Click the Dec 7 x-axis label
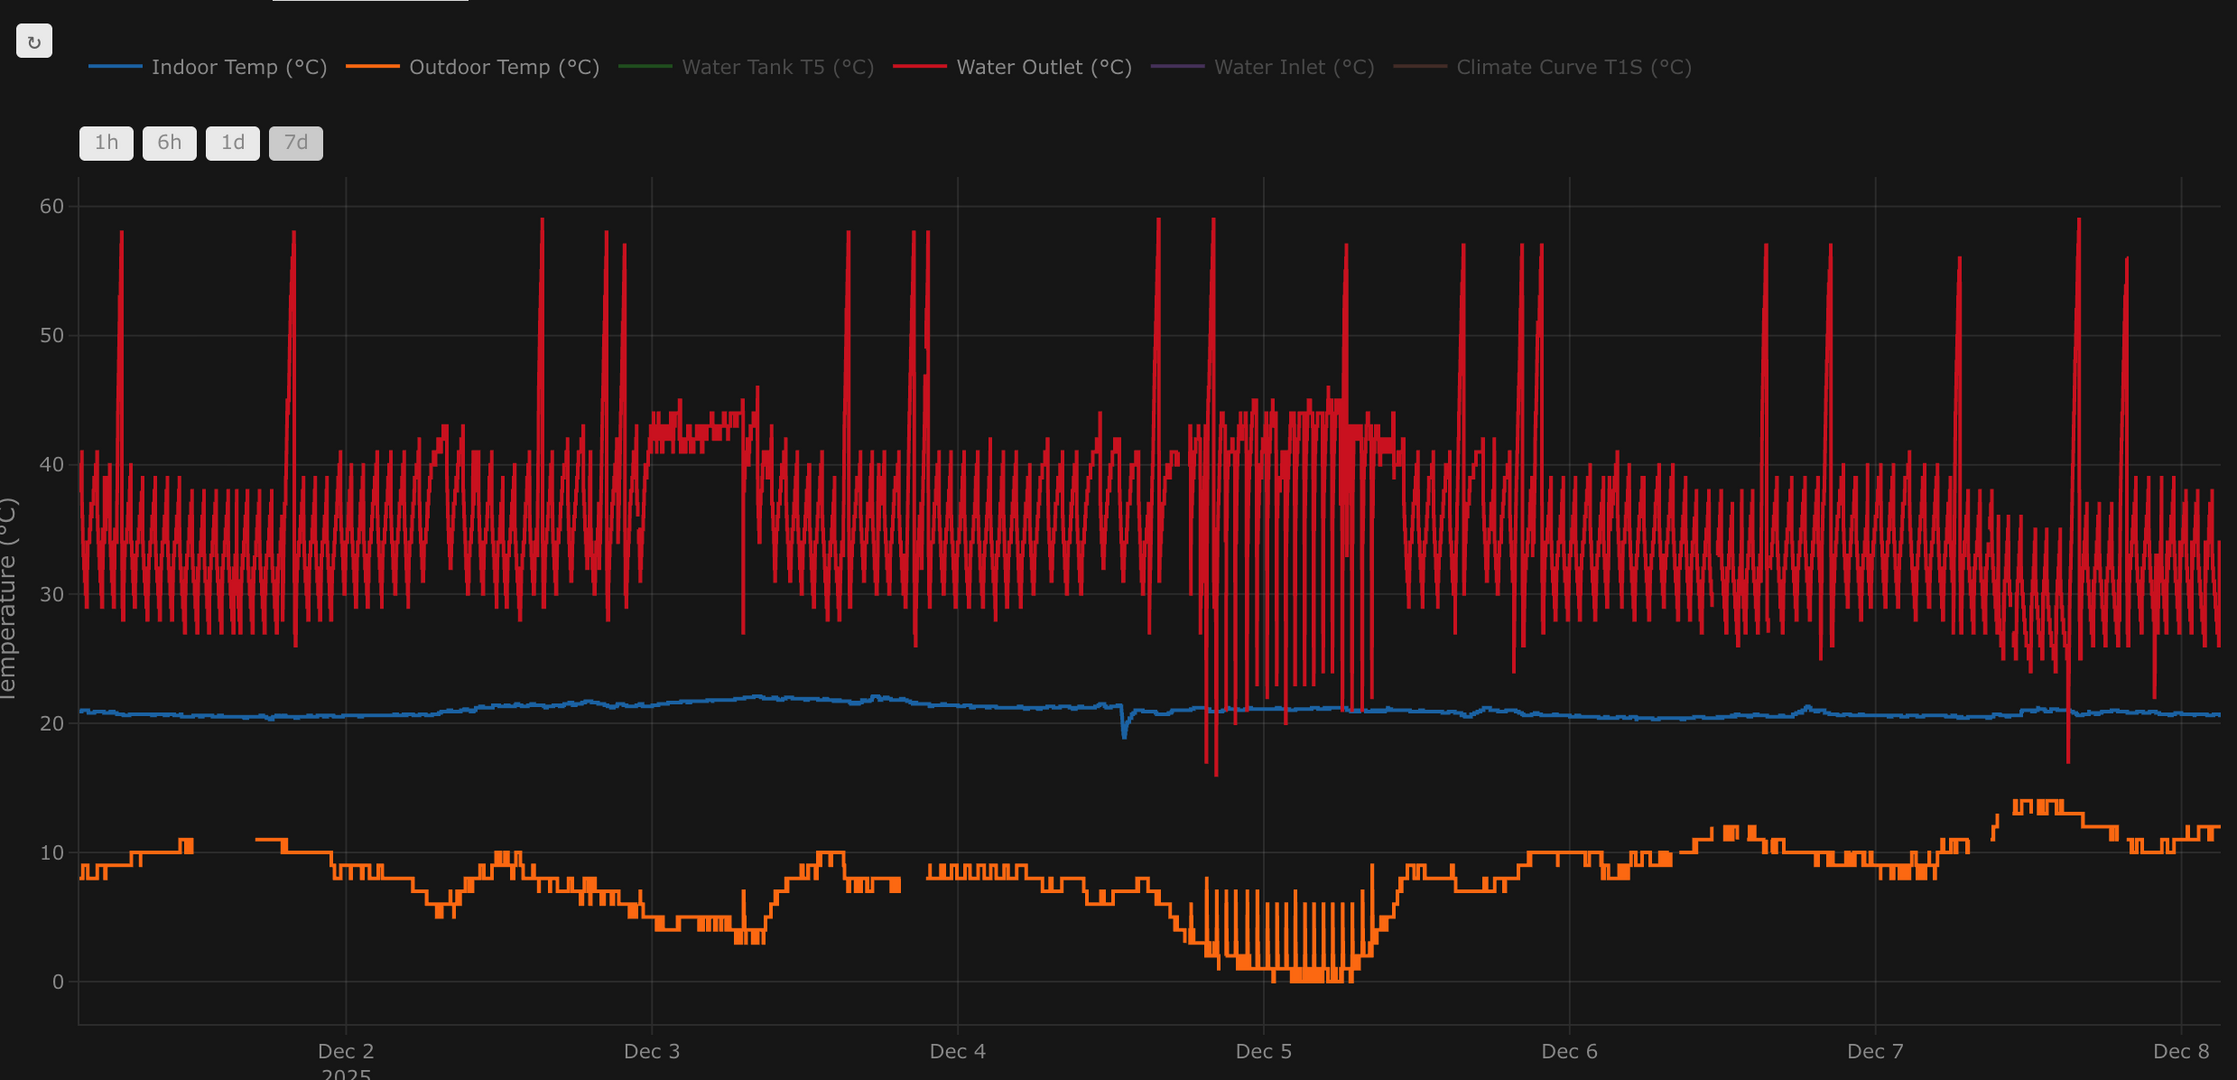 point(1874,1051)
